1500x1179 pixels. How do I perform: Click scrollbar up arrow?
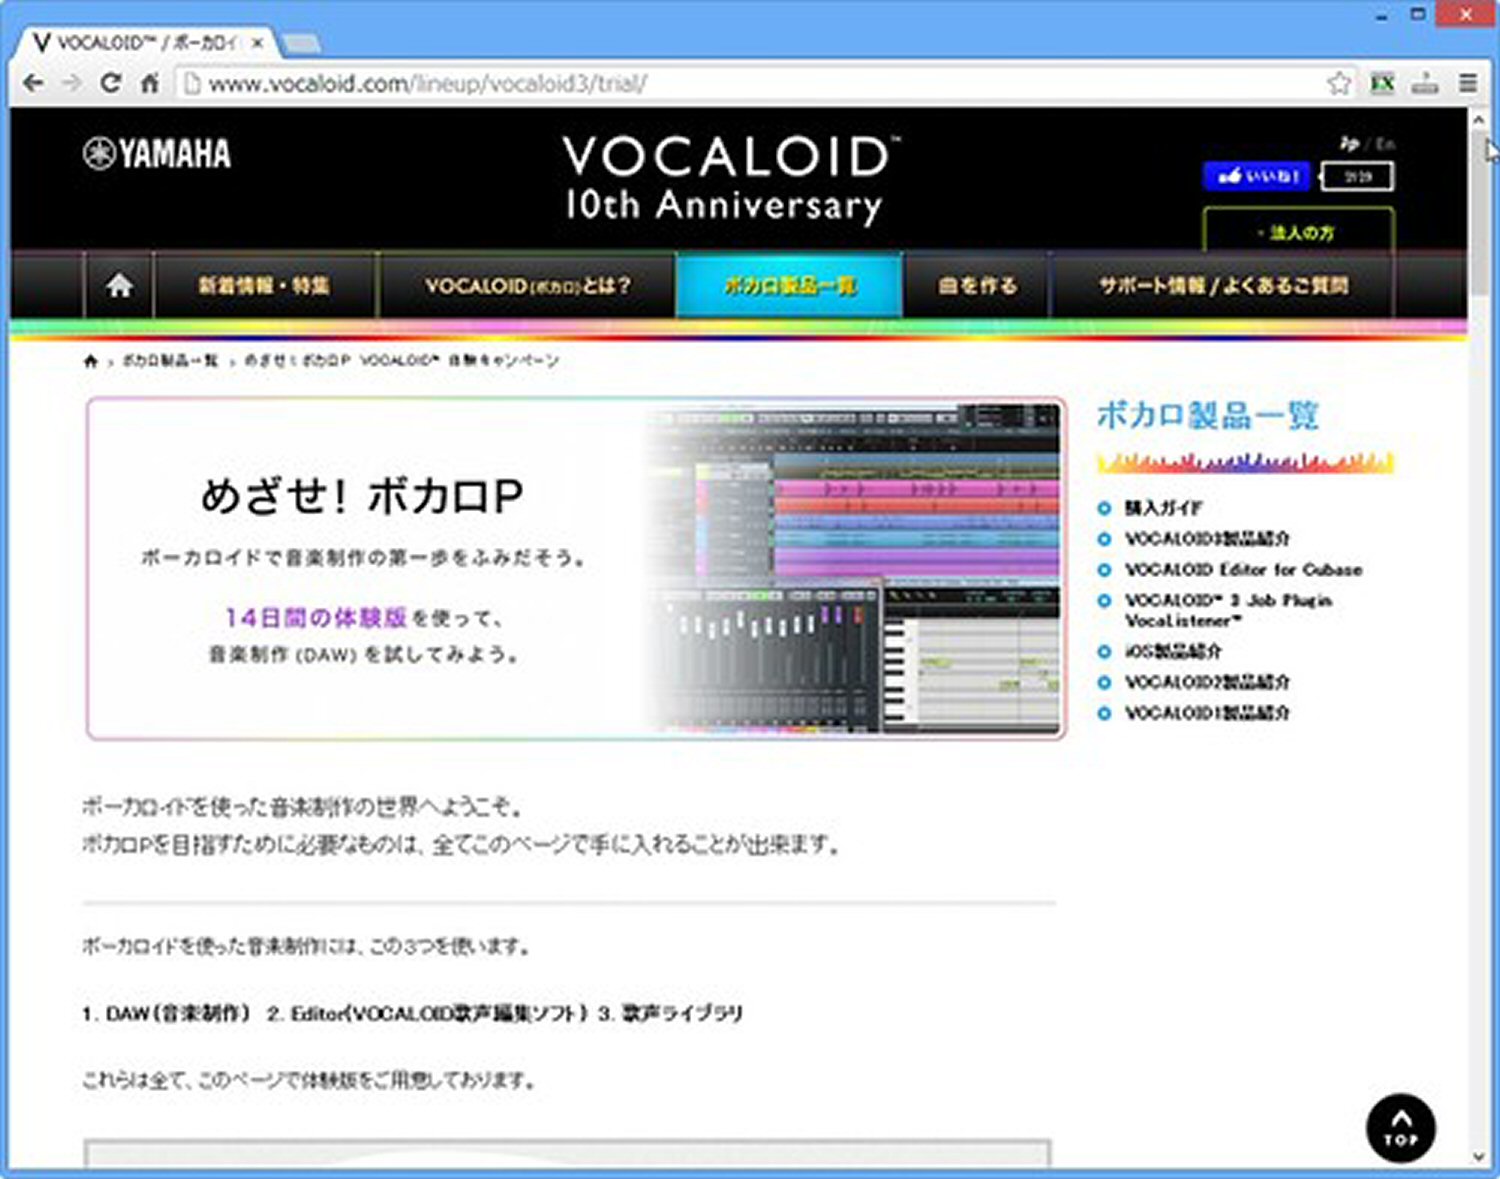point(1479,120)
